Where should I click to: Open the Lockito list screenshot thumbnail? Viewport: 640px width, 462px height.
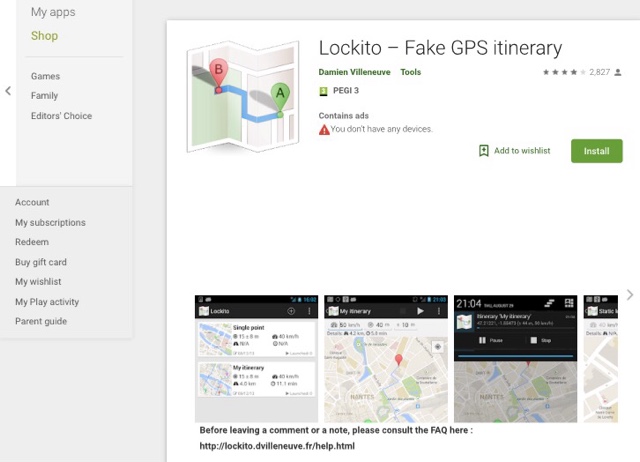[x=256, y=358]
